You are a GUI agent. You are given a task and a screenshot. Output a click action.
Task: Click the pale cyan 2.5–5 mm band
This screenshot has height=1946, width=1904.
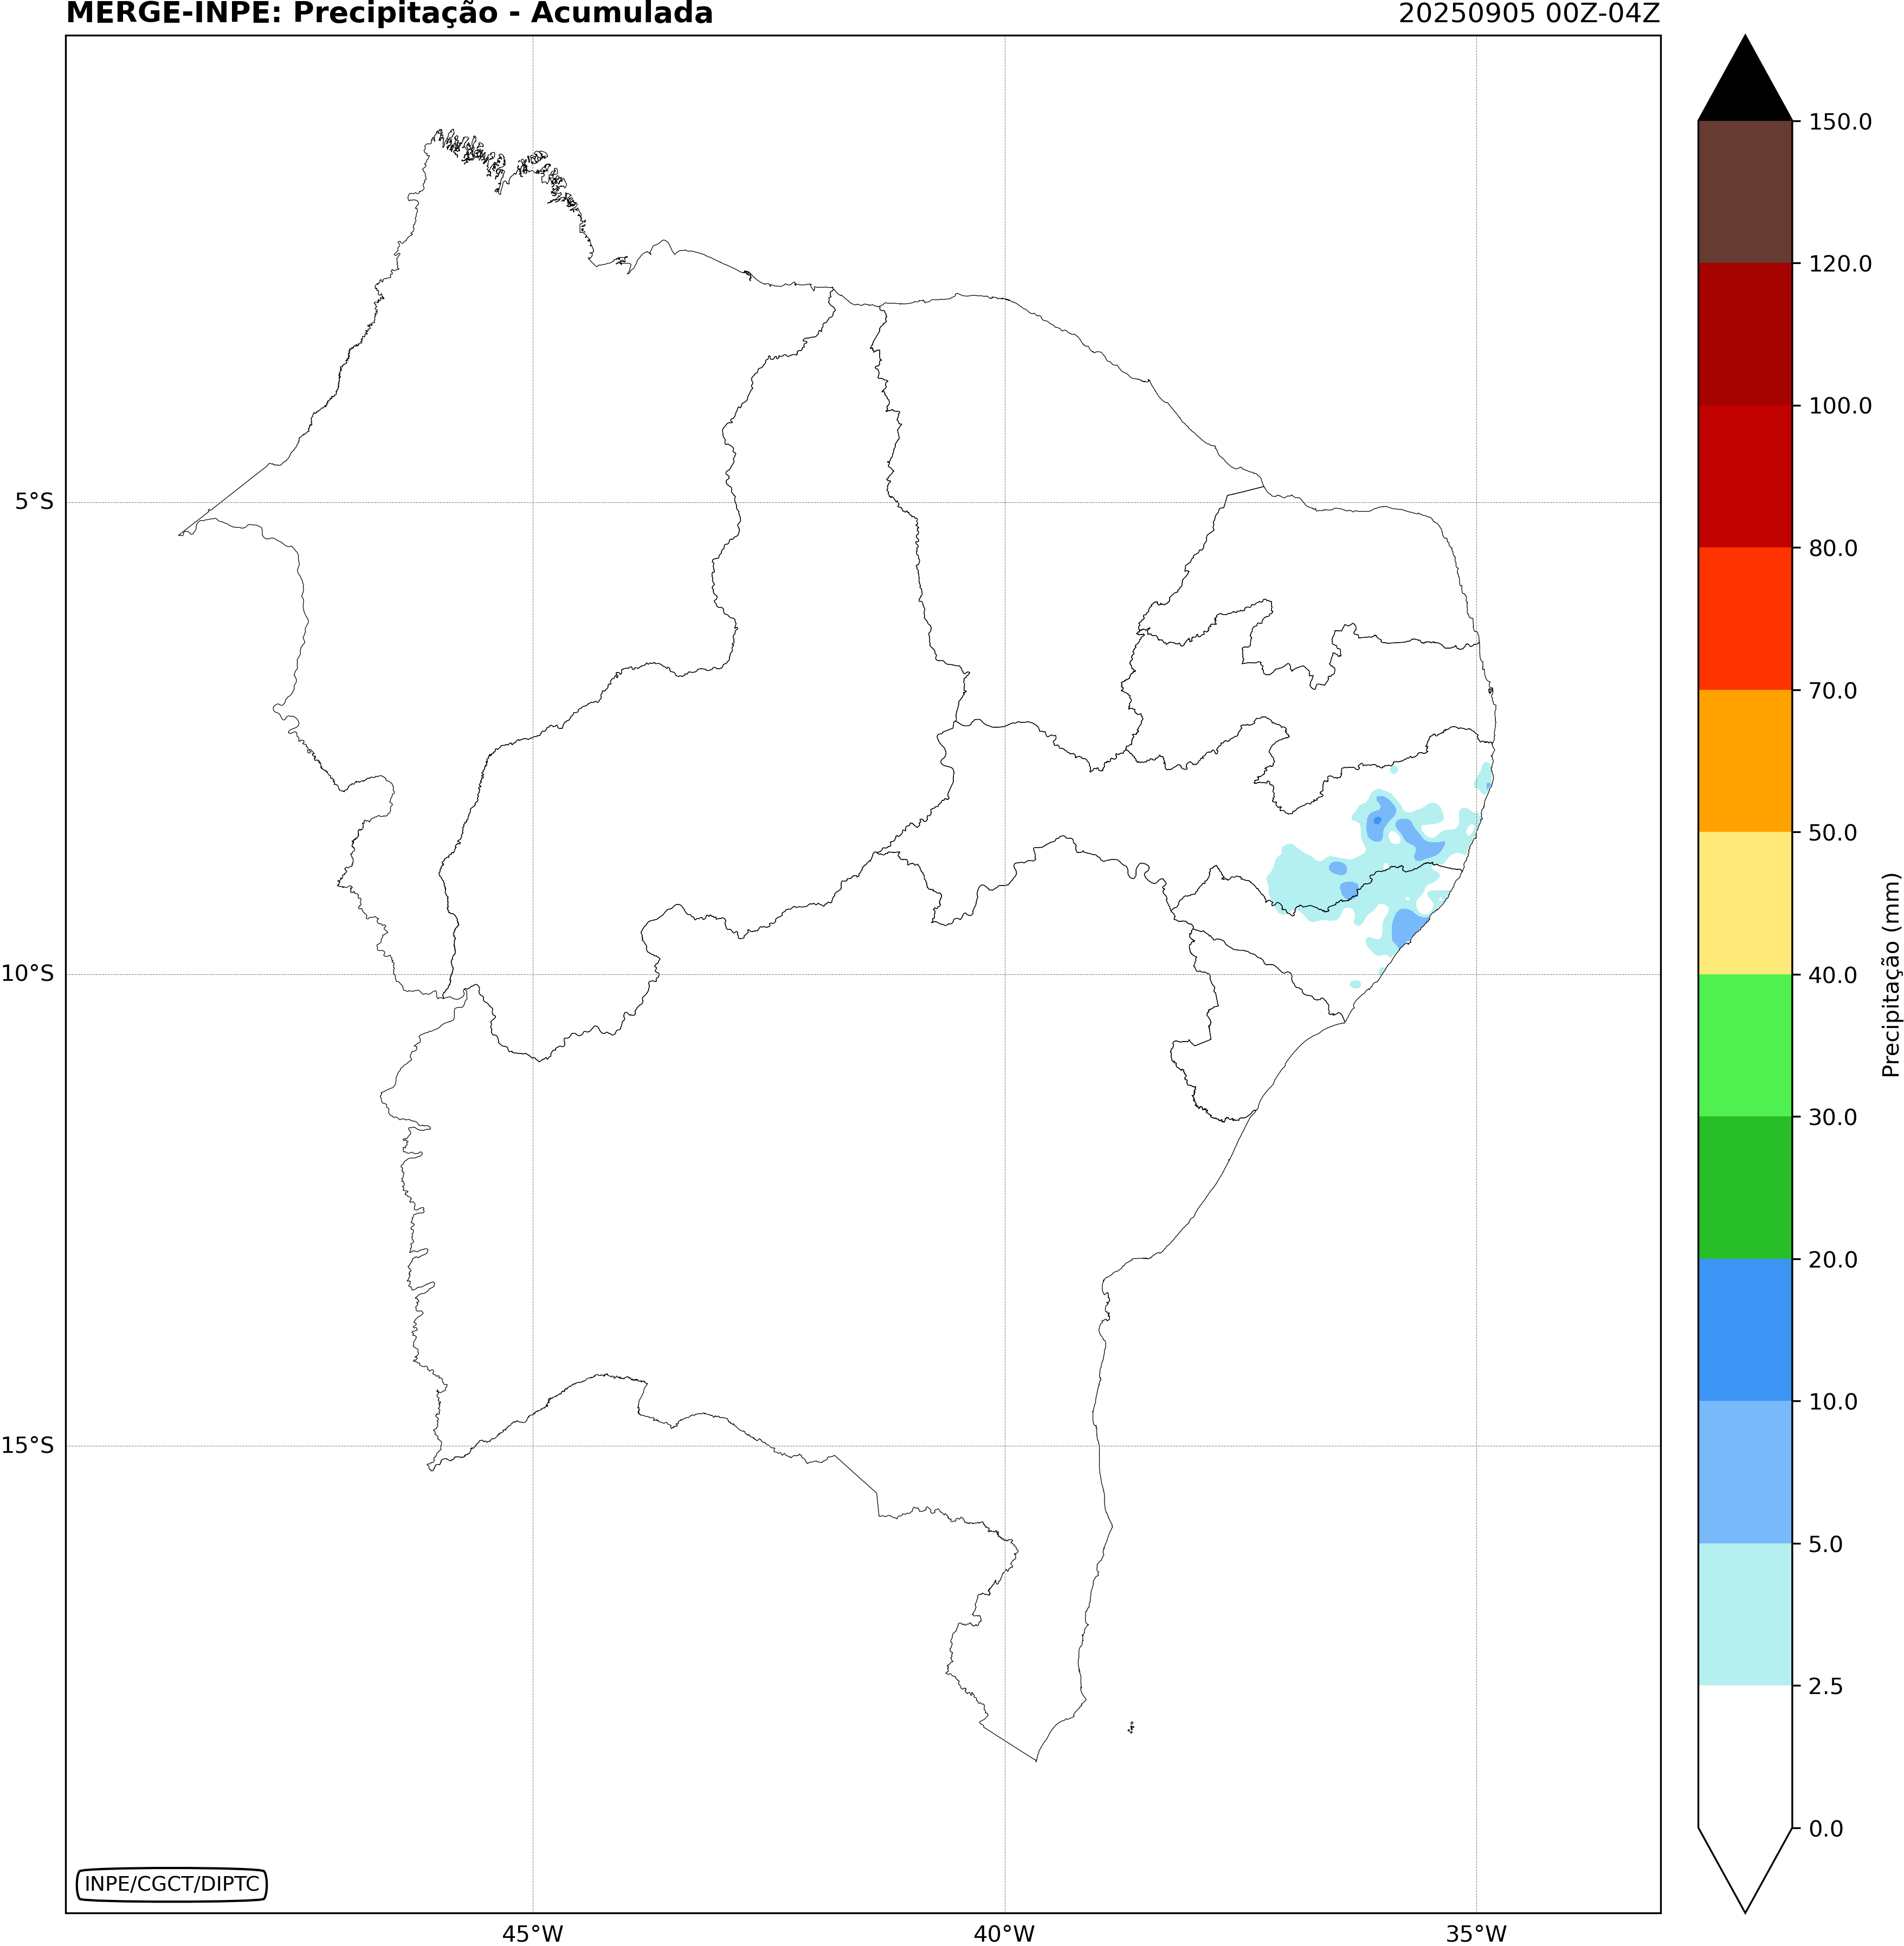[1745, 1614]
